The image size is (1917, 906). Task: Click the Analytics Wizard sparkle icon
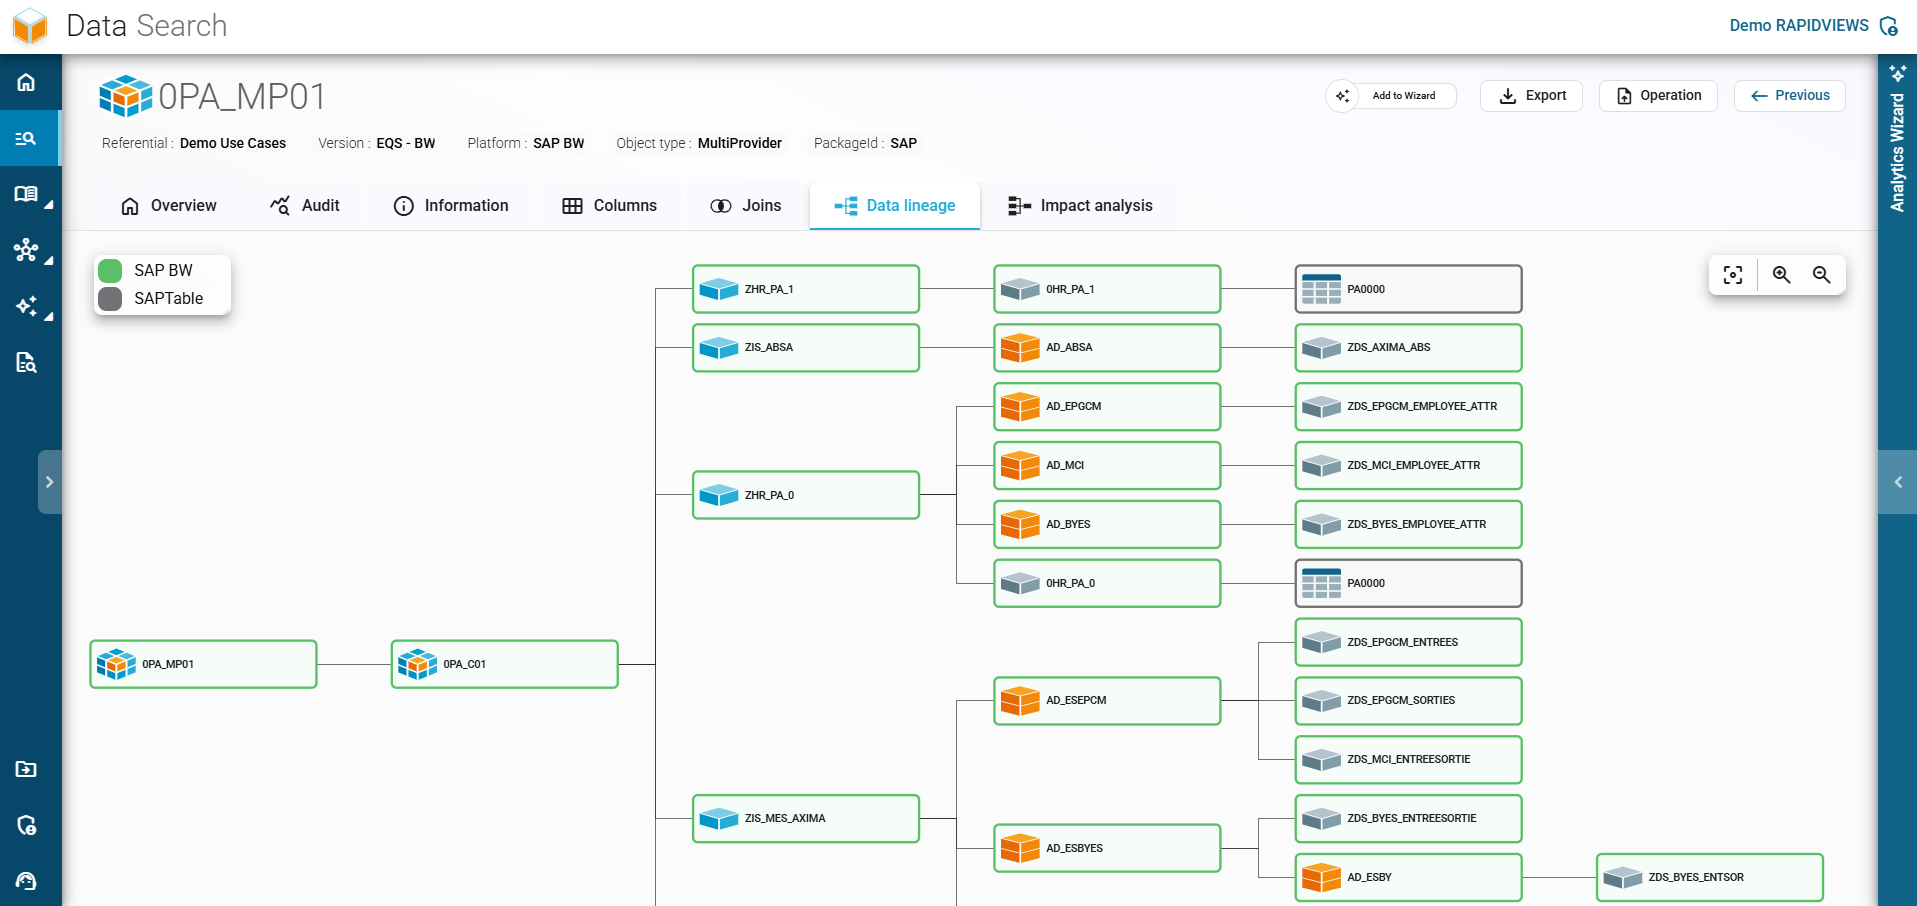pyautogui.click(x=1897, y=73)
